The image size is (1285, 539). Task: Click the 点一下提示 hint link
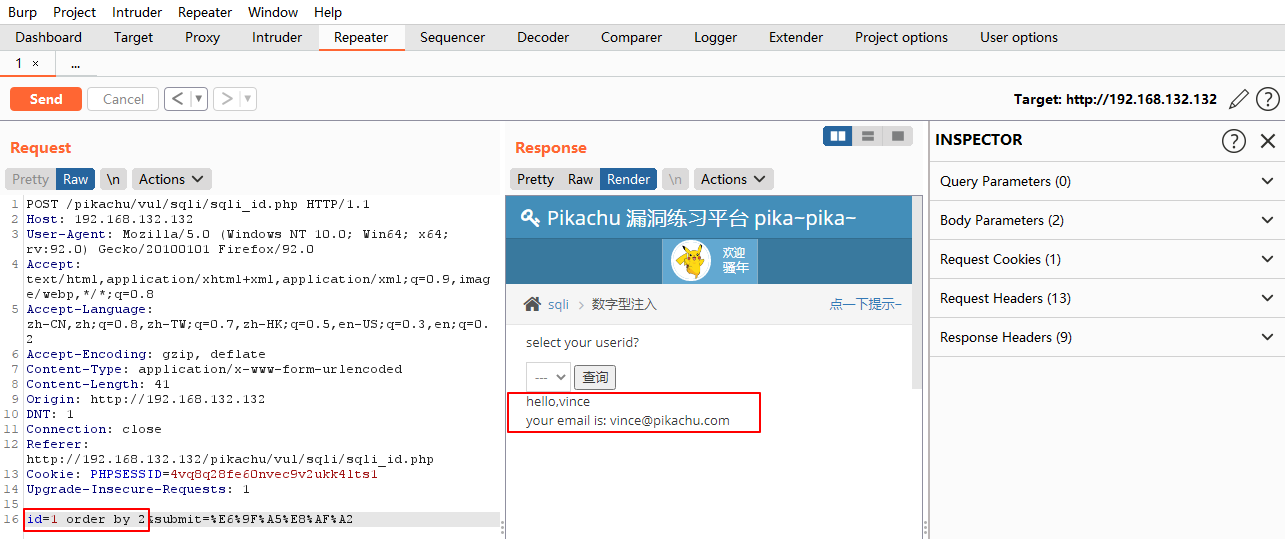(865, 304)
